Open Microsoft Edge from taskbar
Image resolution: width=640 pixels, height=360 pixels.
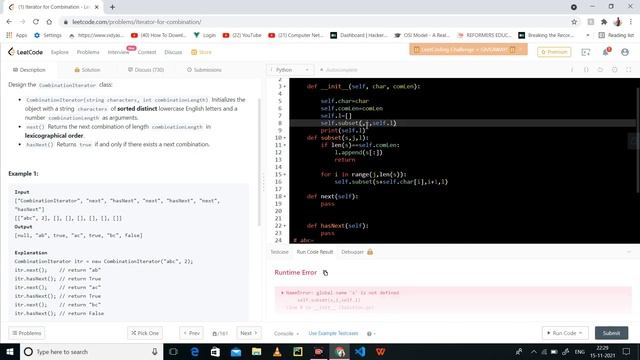tap(194, 351)
